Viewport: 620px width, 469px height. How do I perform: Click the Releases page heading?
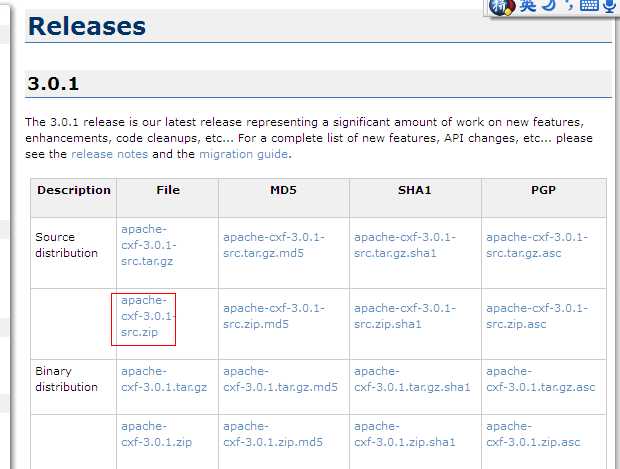pos(87,26)
